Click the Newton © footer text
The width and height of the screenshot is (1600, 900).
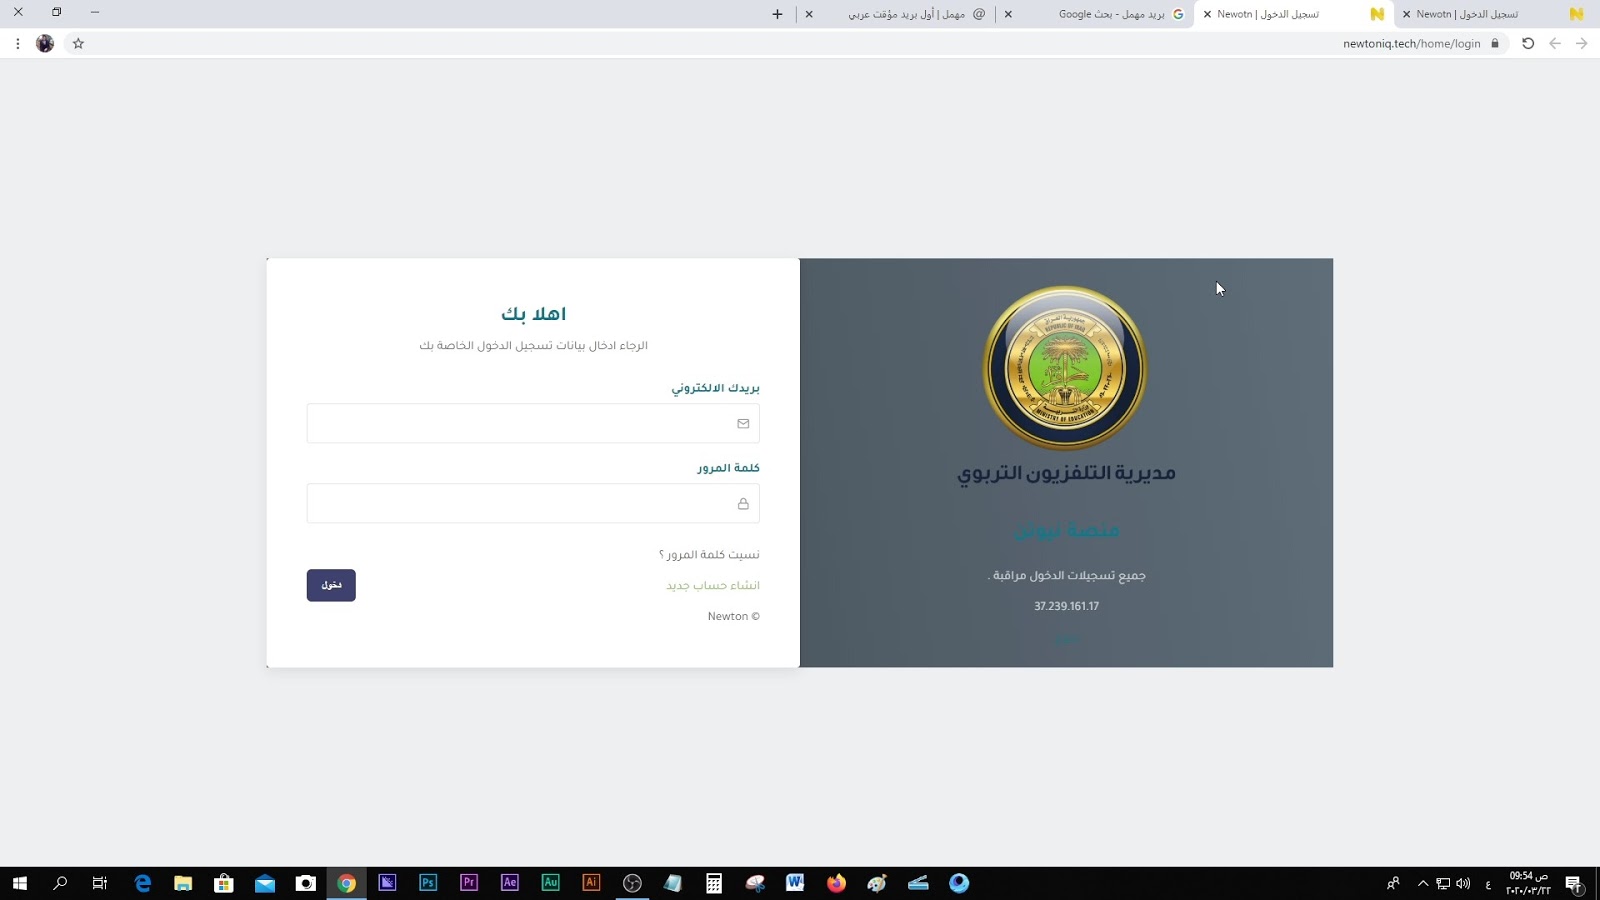coord(733,616)
